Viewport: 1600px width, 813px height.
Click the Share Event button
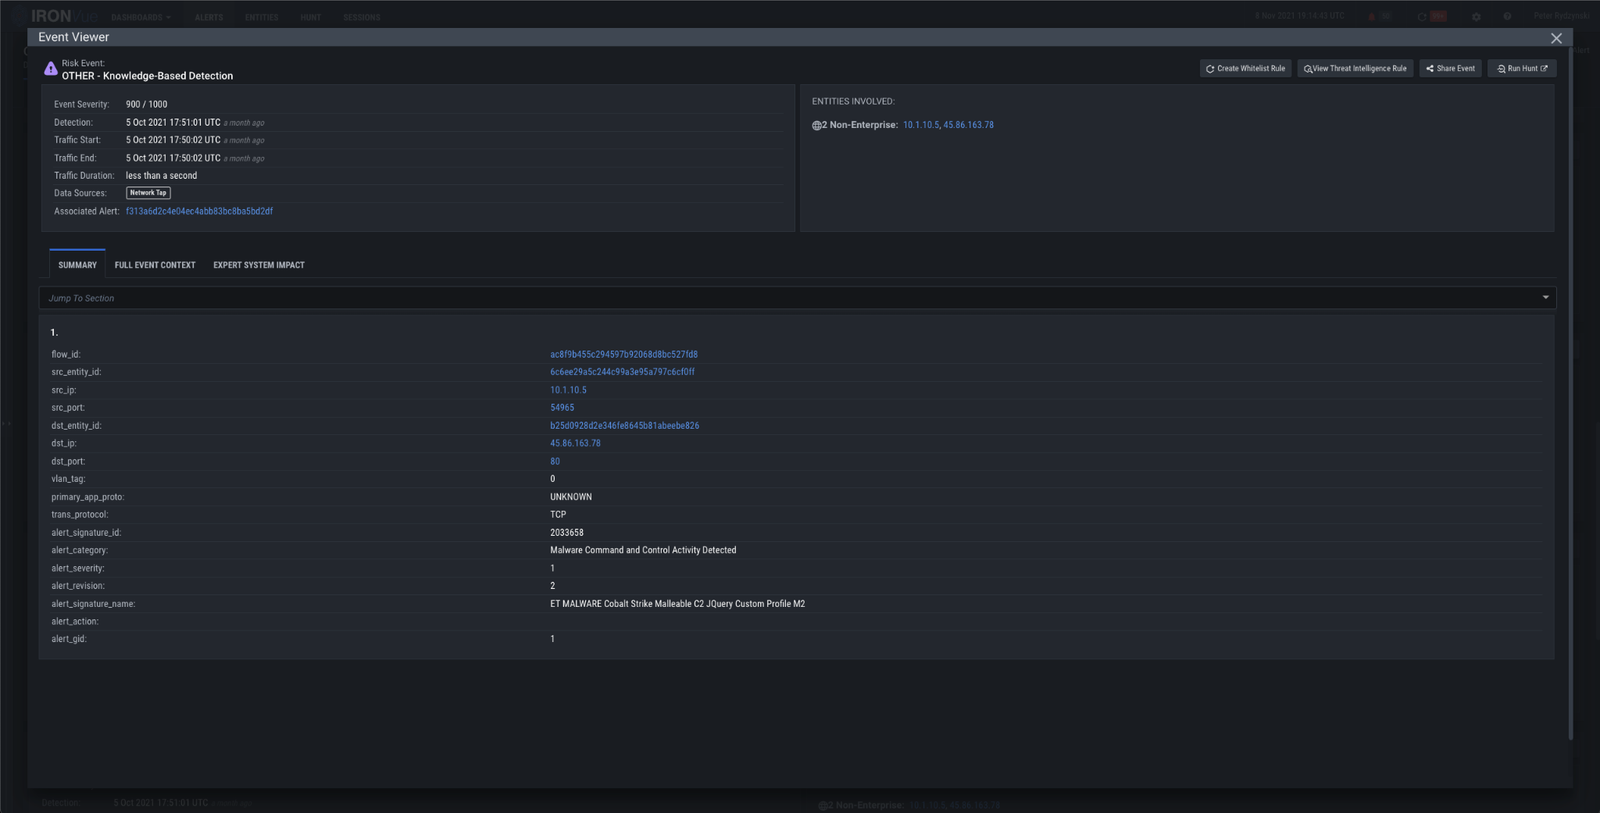click(1450, 69)
